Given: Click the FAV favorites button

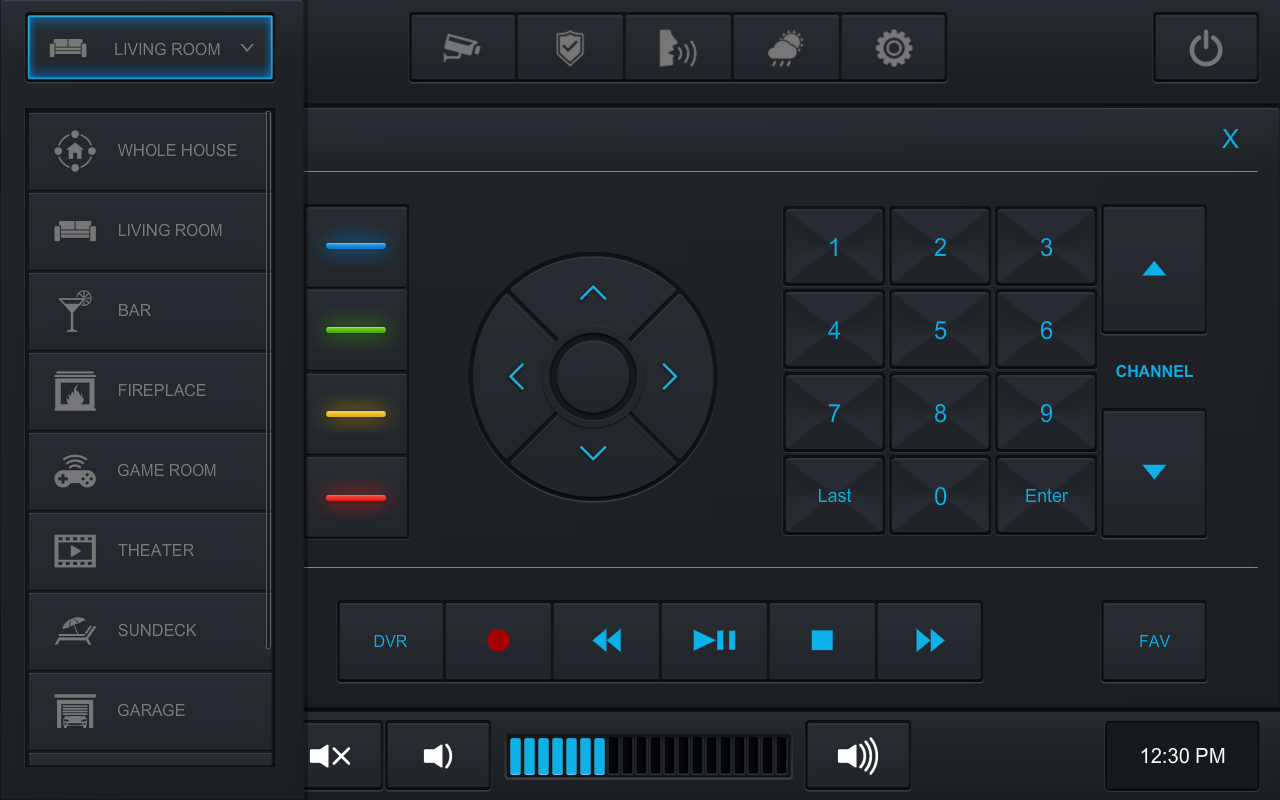Looking at the screenshot, I should click(1154, 641).
